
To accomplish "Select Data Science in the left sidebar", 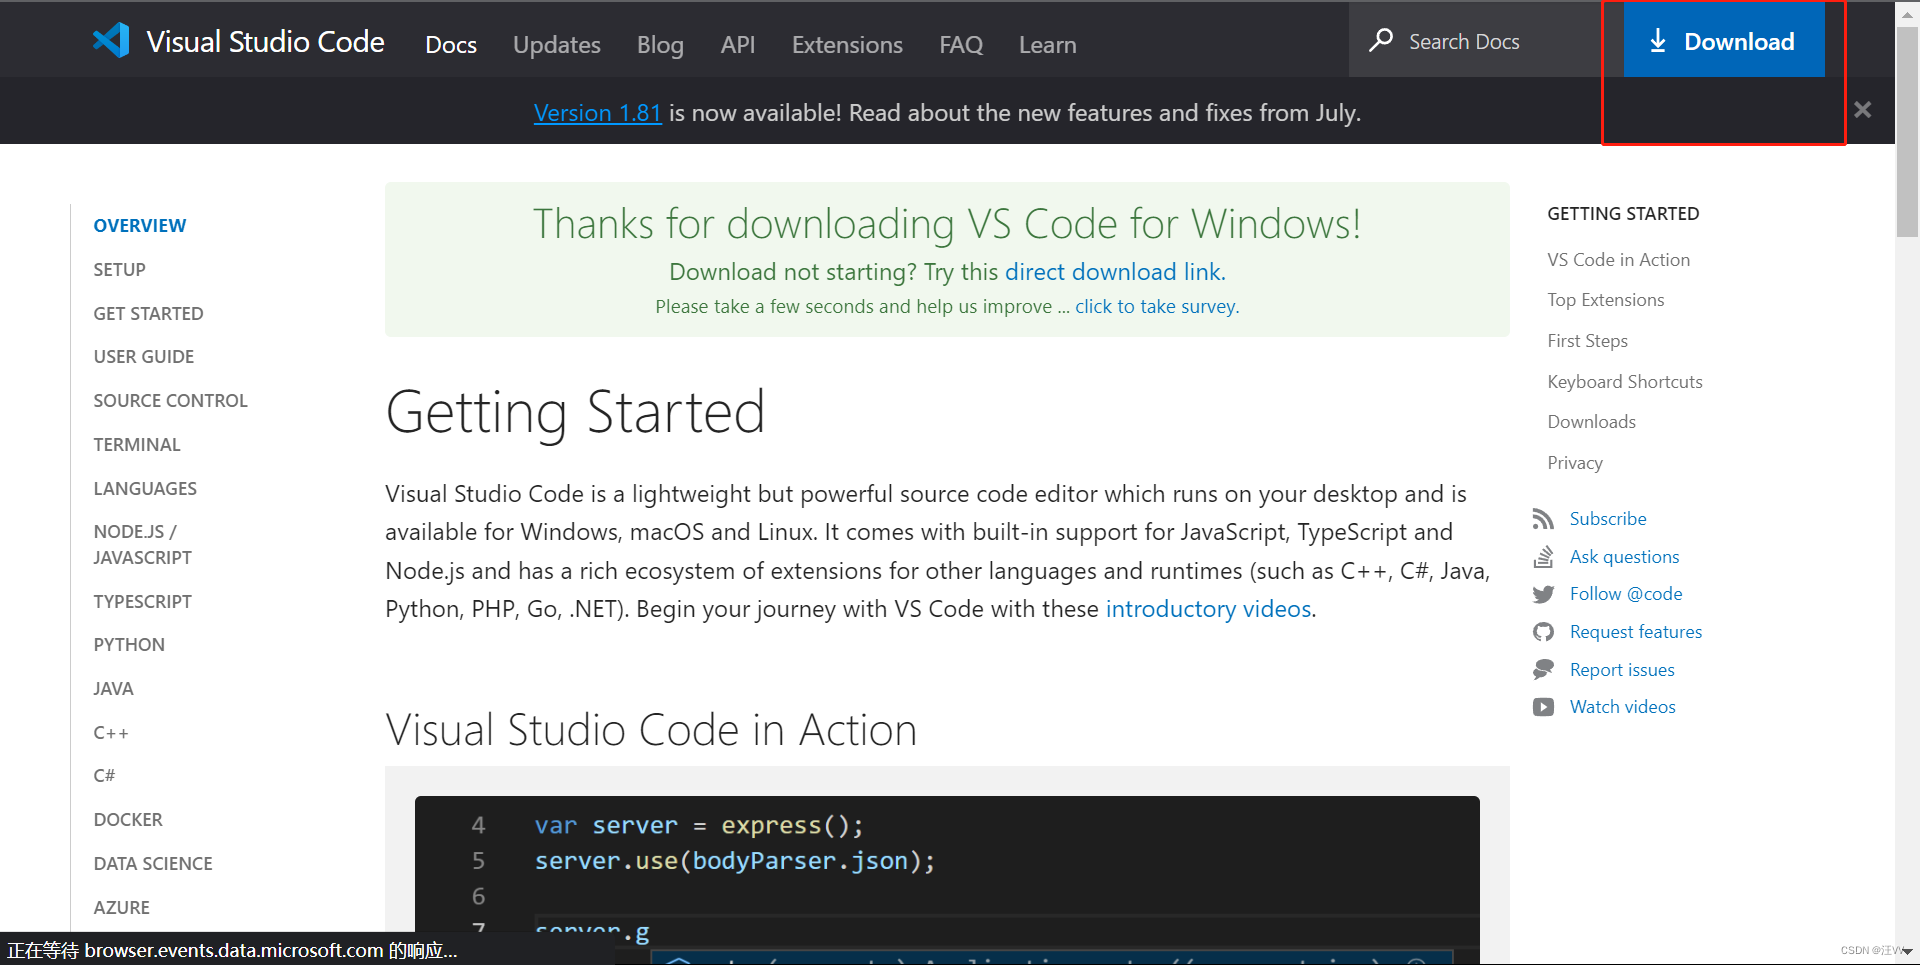I will coord(153,864).
